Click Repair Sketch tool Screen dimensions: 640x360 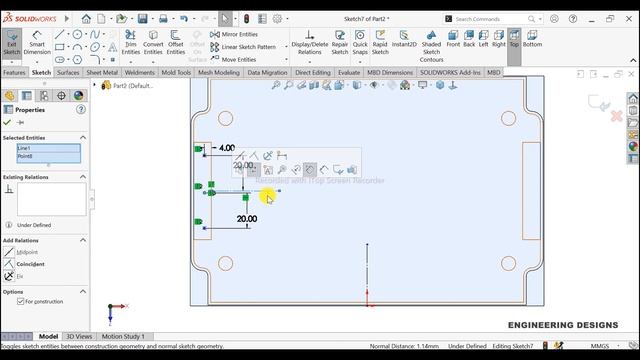click(x=340, y=43)
